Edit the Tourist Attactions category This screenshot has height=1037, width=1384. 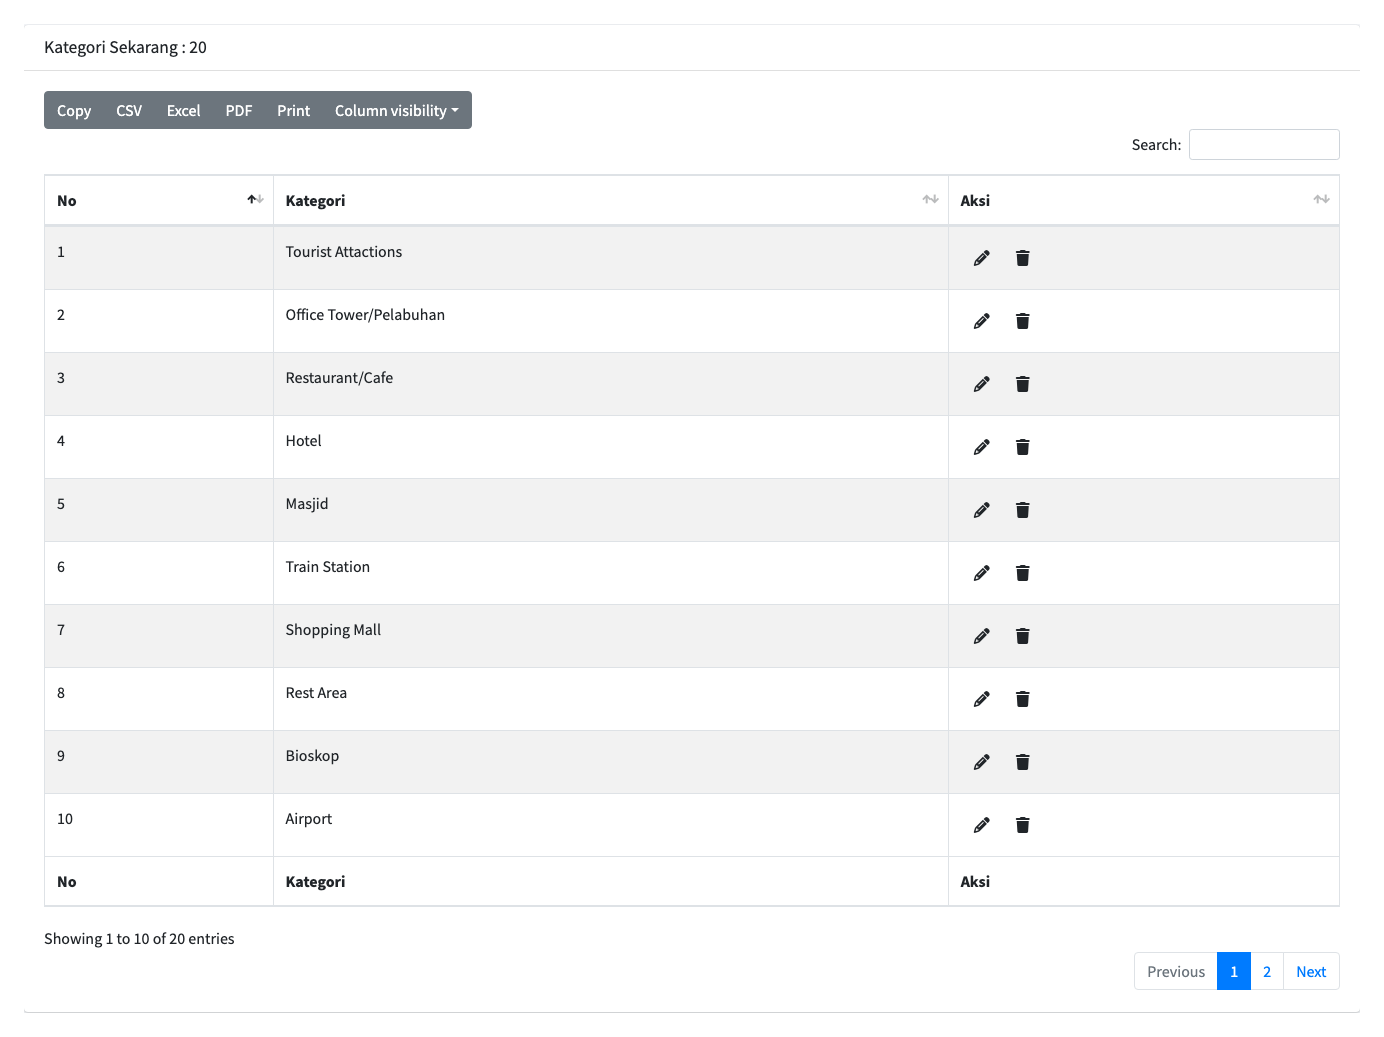(982, 258)
